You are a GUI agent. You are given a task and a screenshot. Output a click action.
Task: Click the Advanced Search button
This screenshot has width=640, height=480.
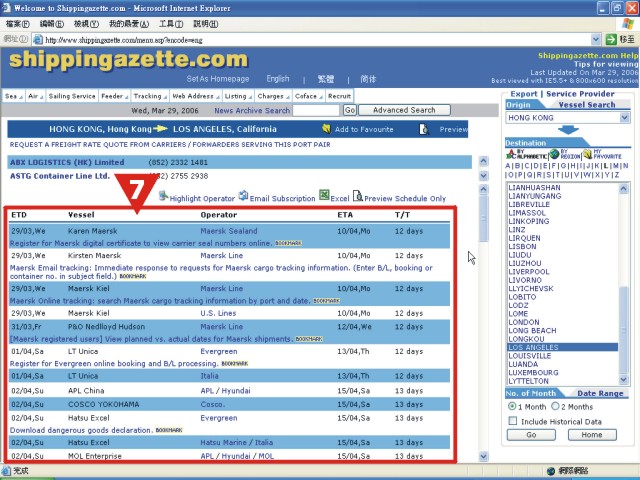click(x=404, y=110)
